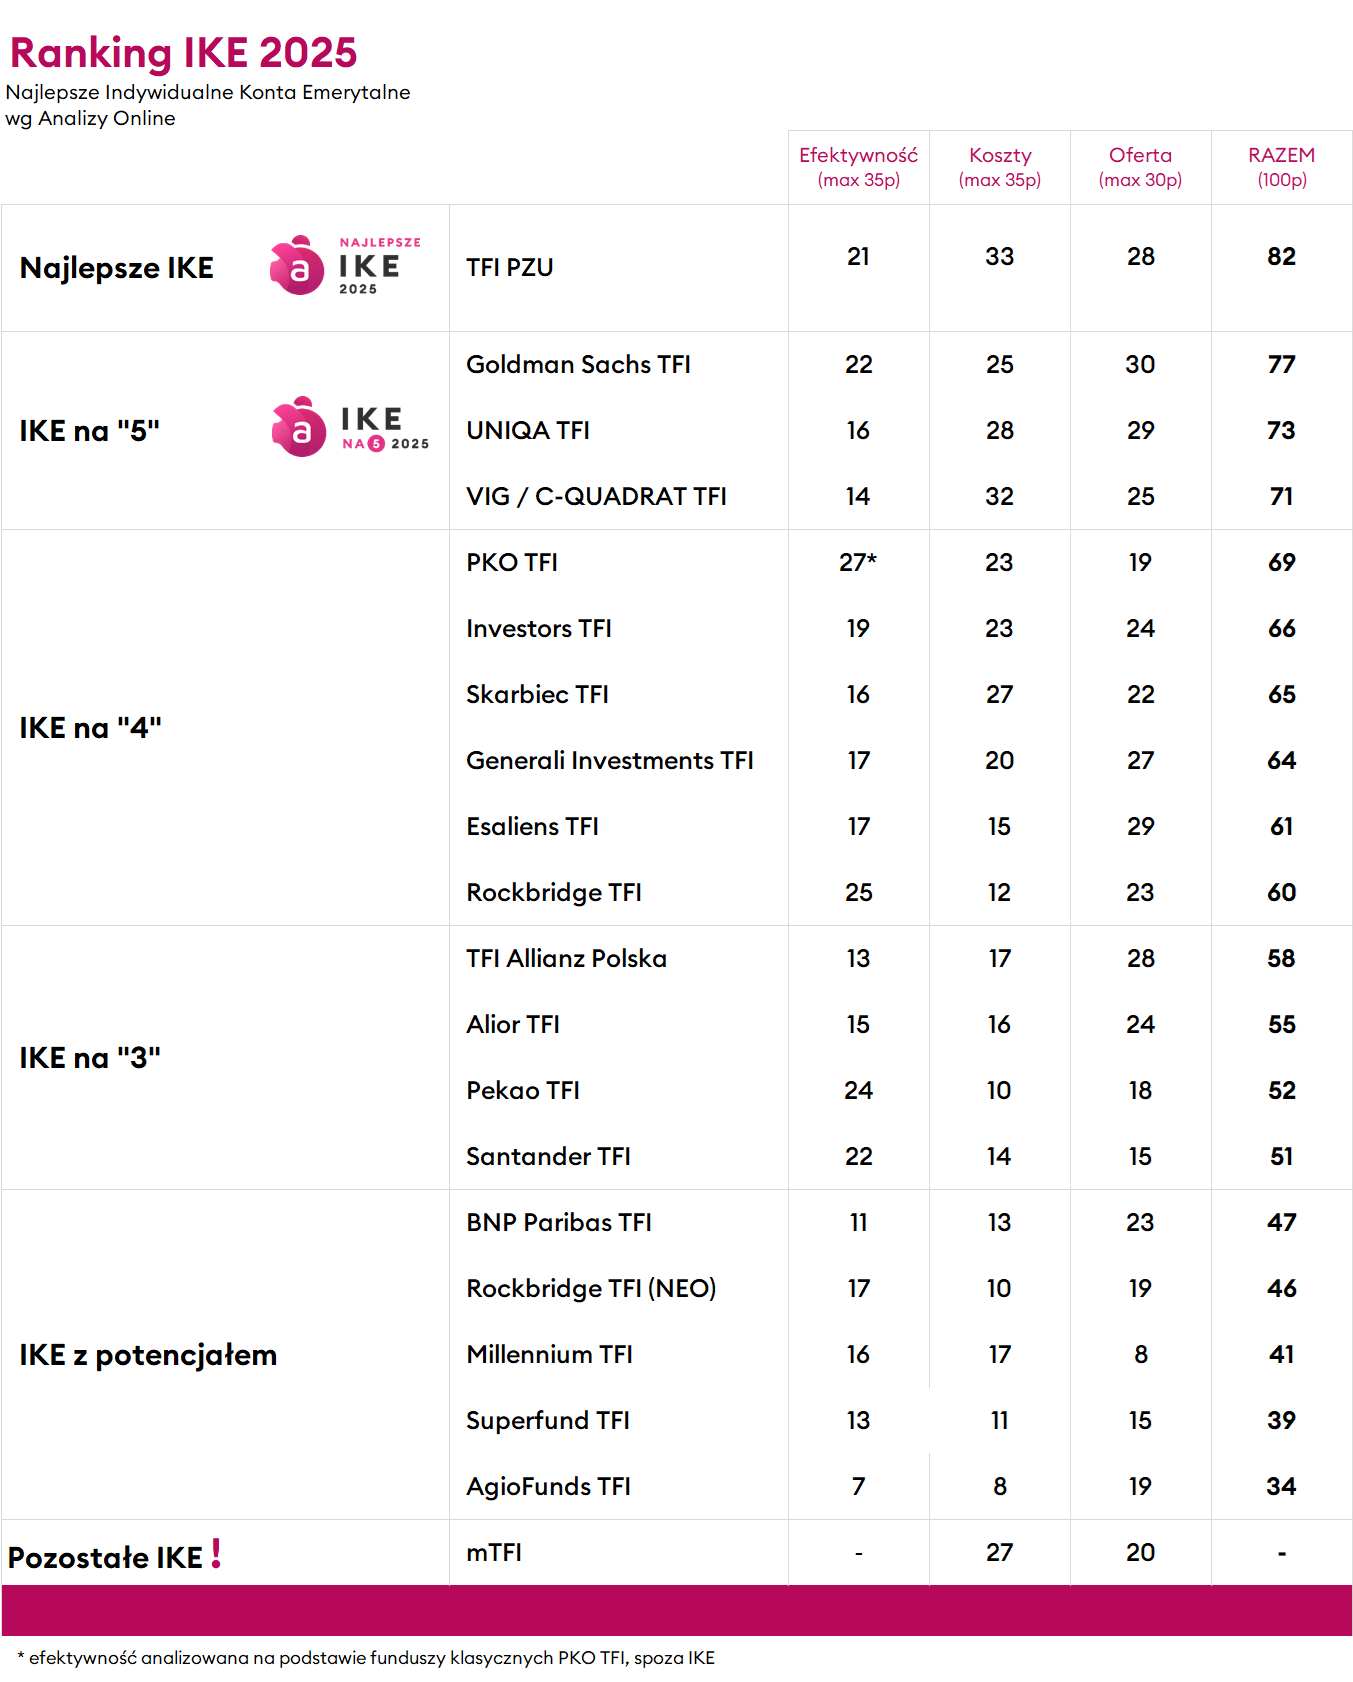Click the red exclamation mark by Pozostałe IKE
The height and width of the screenshot is (1682, 1353).
(216, 1553)
